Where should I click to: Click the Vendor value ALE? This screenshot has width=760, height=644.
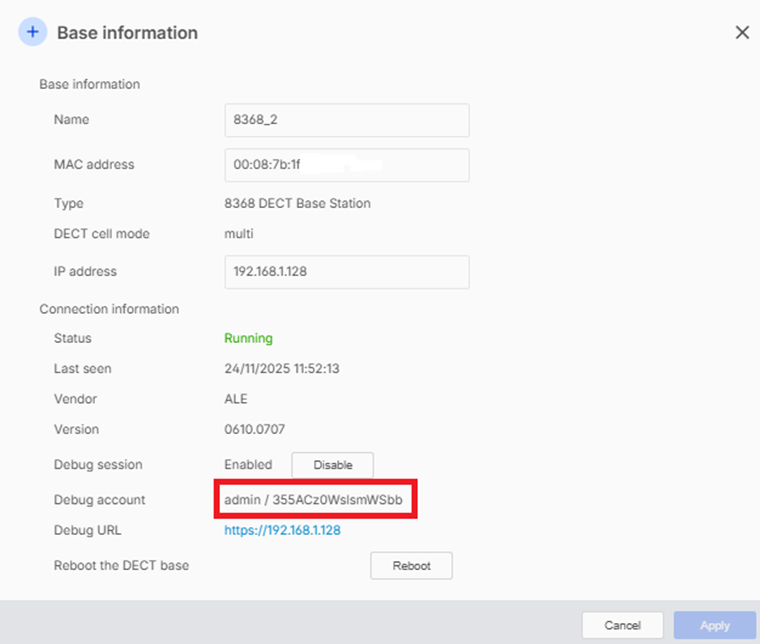click(236, 399)
